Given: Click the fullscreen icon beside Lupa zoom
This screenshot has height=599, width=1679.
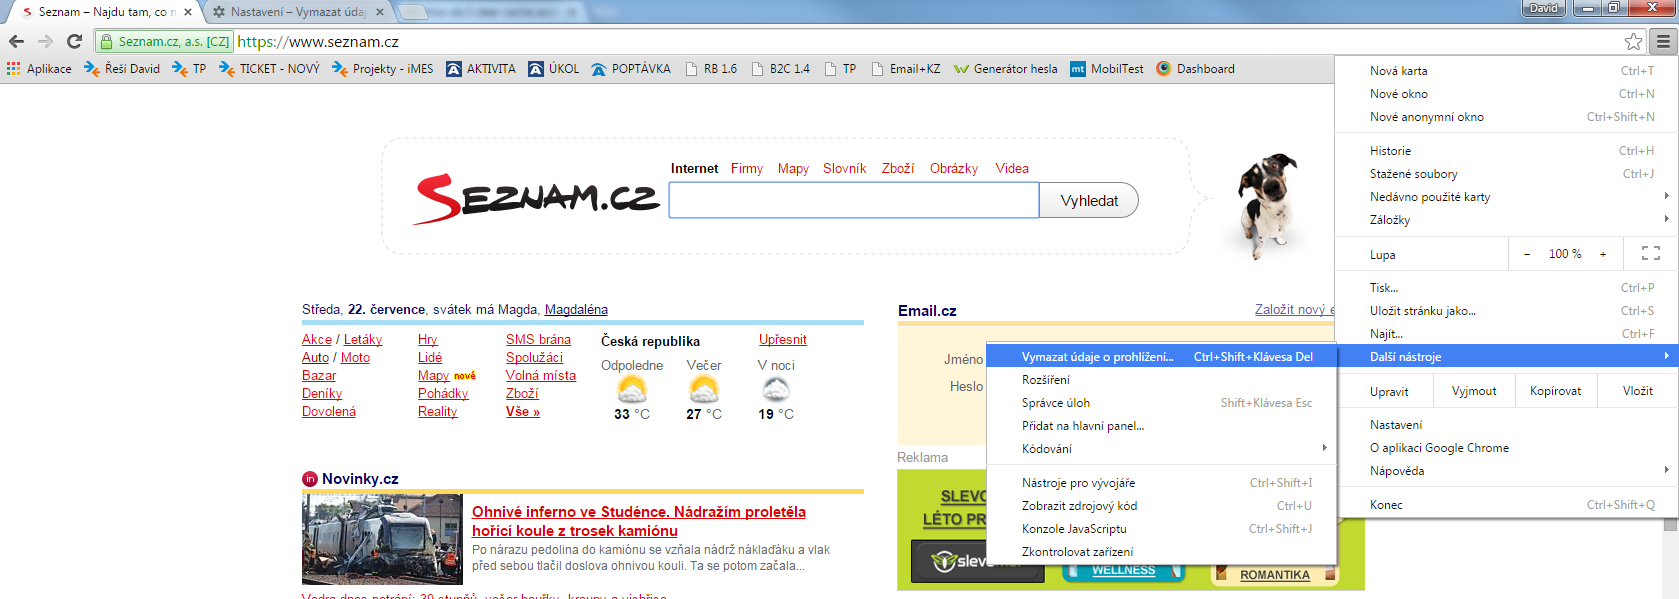Looking at the screenshot, I should pos(1651,254).
